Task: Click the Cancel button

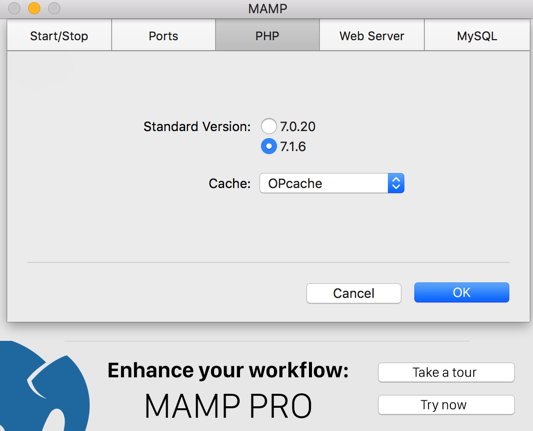Action: click(x=354, y=293)
